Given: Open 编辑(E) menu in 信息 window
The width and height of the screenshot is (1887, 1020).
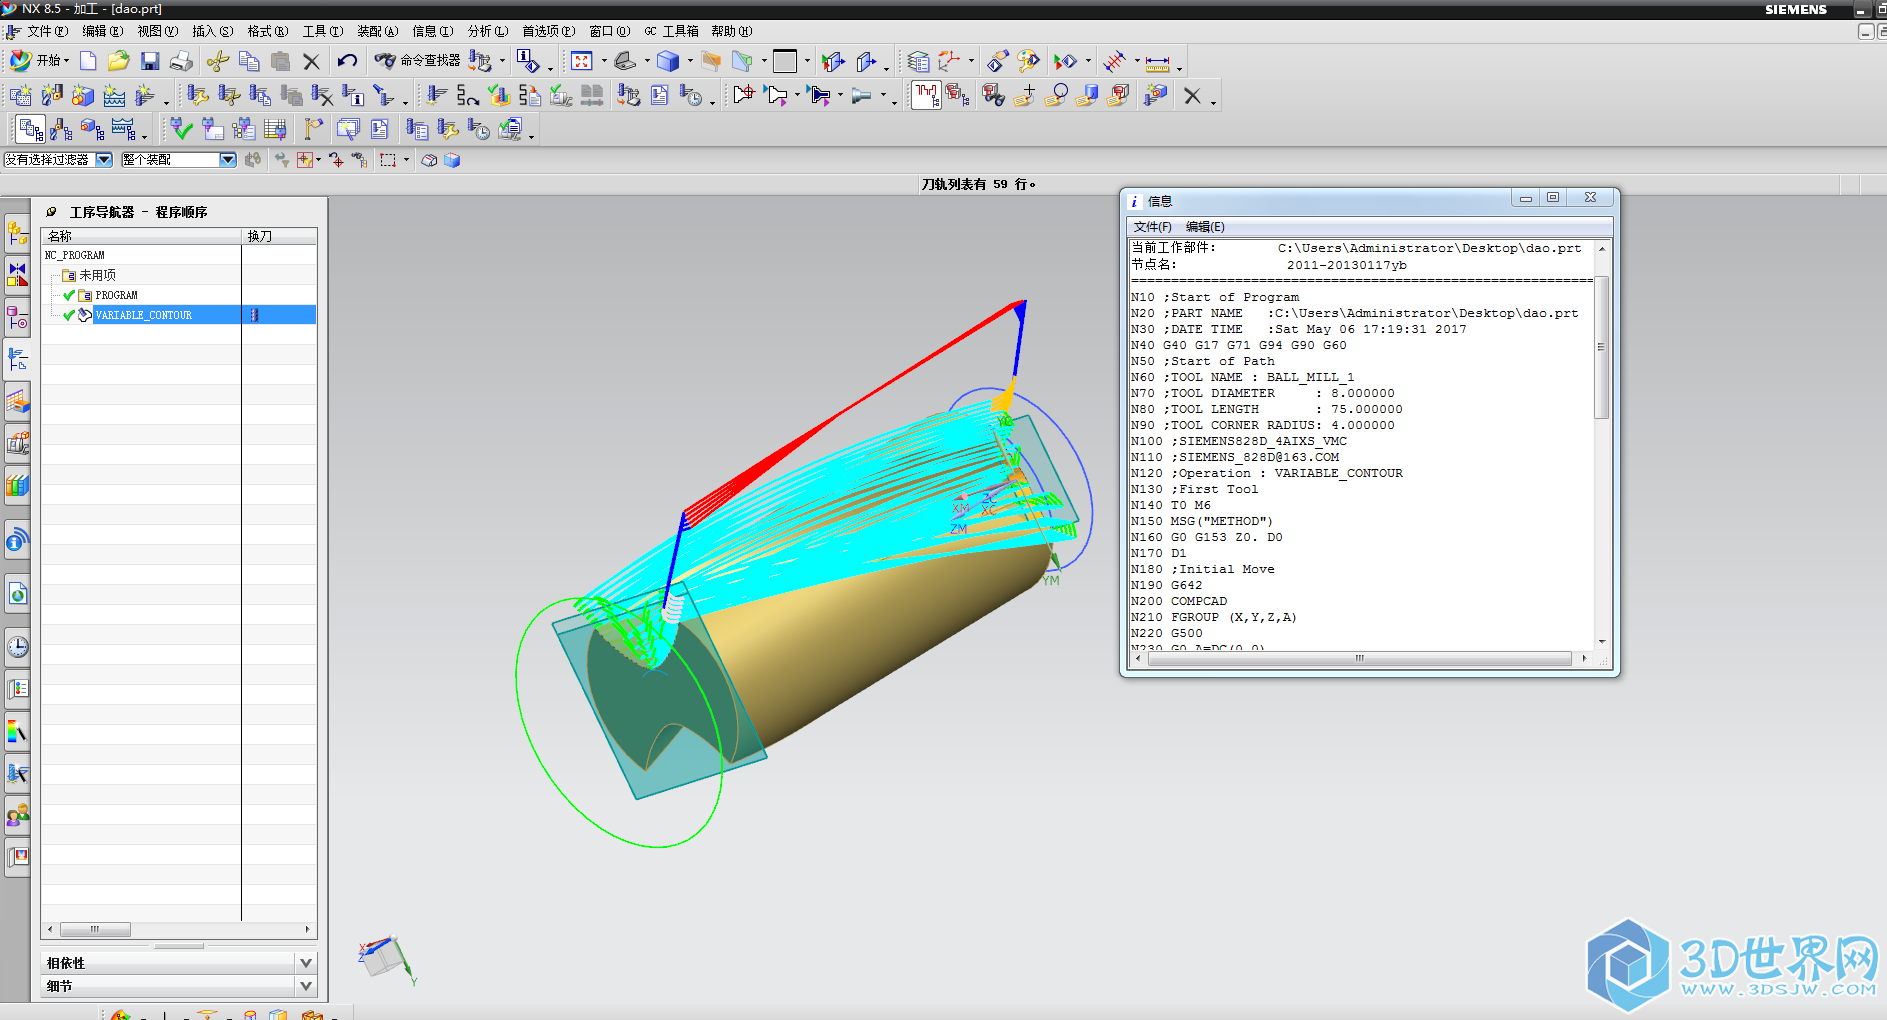Looking at the screenshot, I should point(1205,227).
